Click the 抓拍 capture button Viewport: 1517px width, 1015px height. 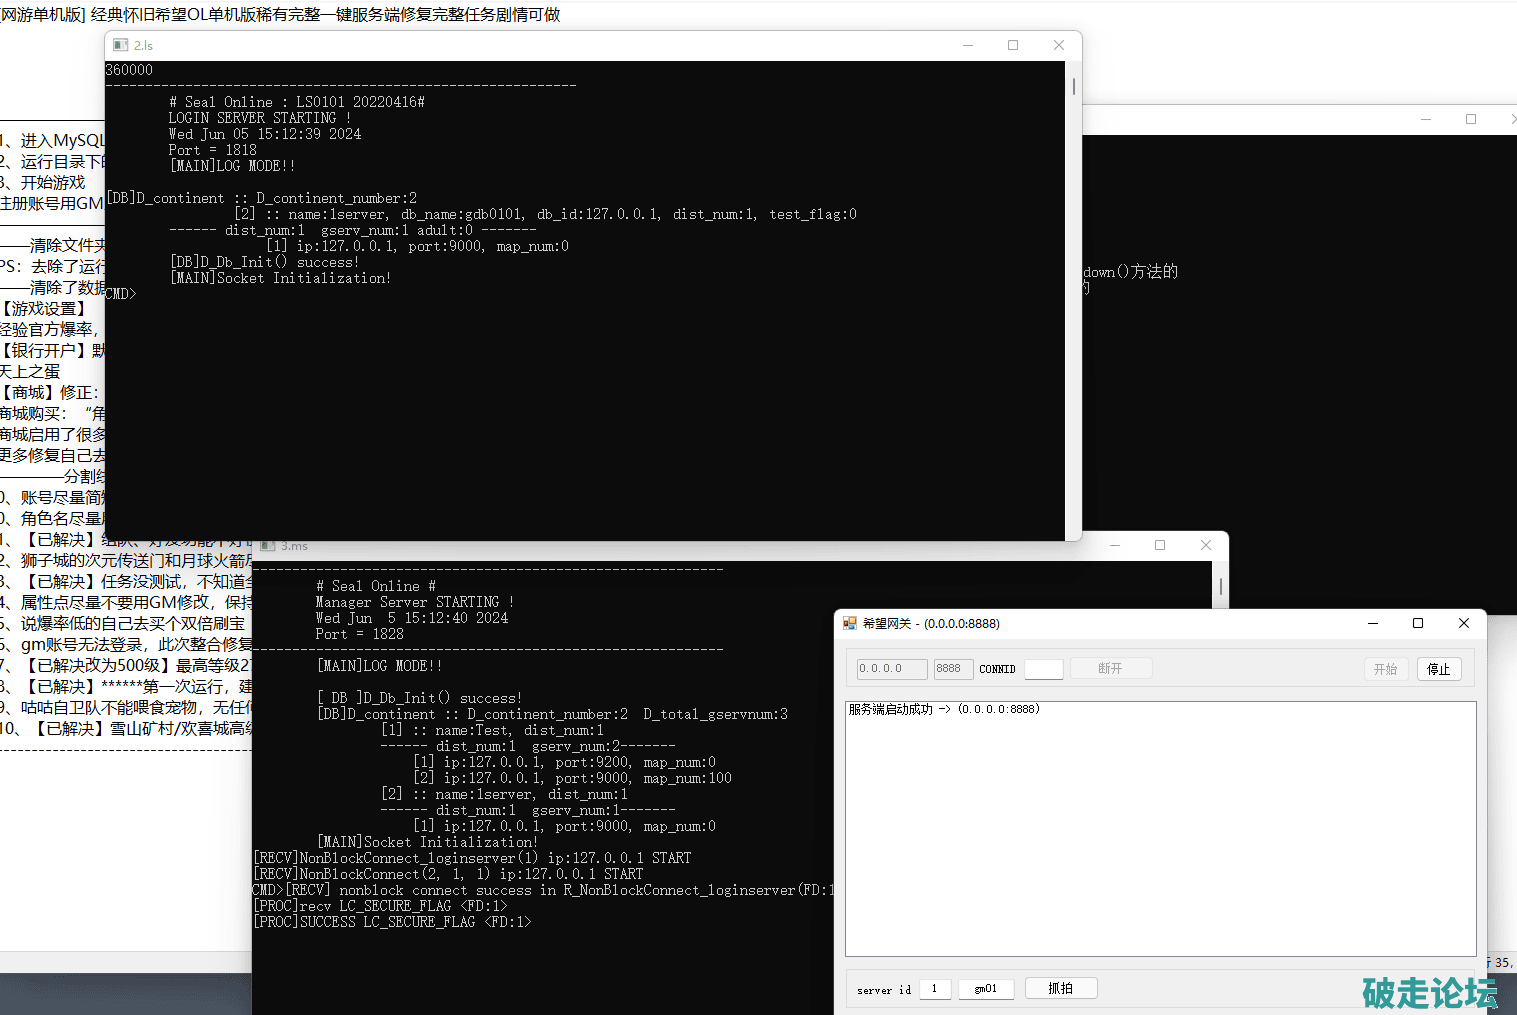(x=1060, y=988)
